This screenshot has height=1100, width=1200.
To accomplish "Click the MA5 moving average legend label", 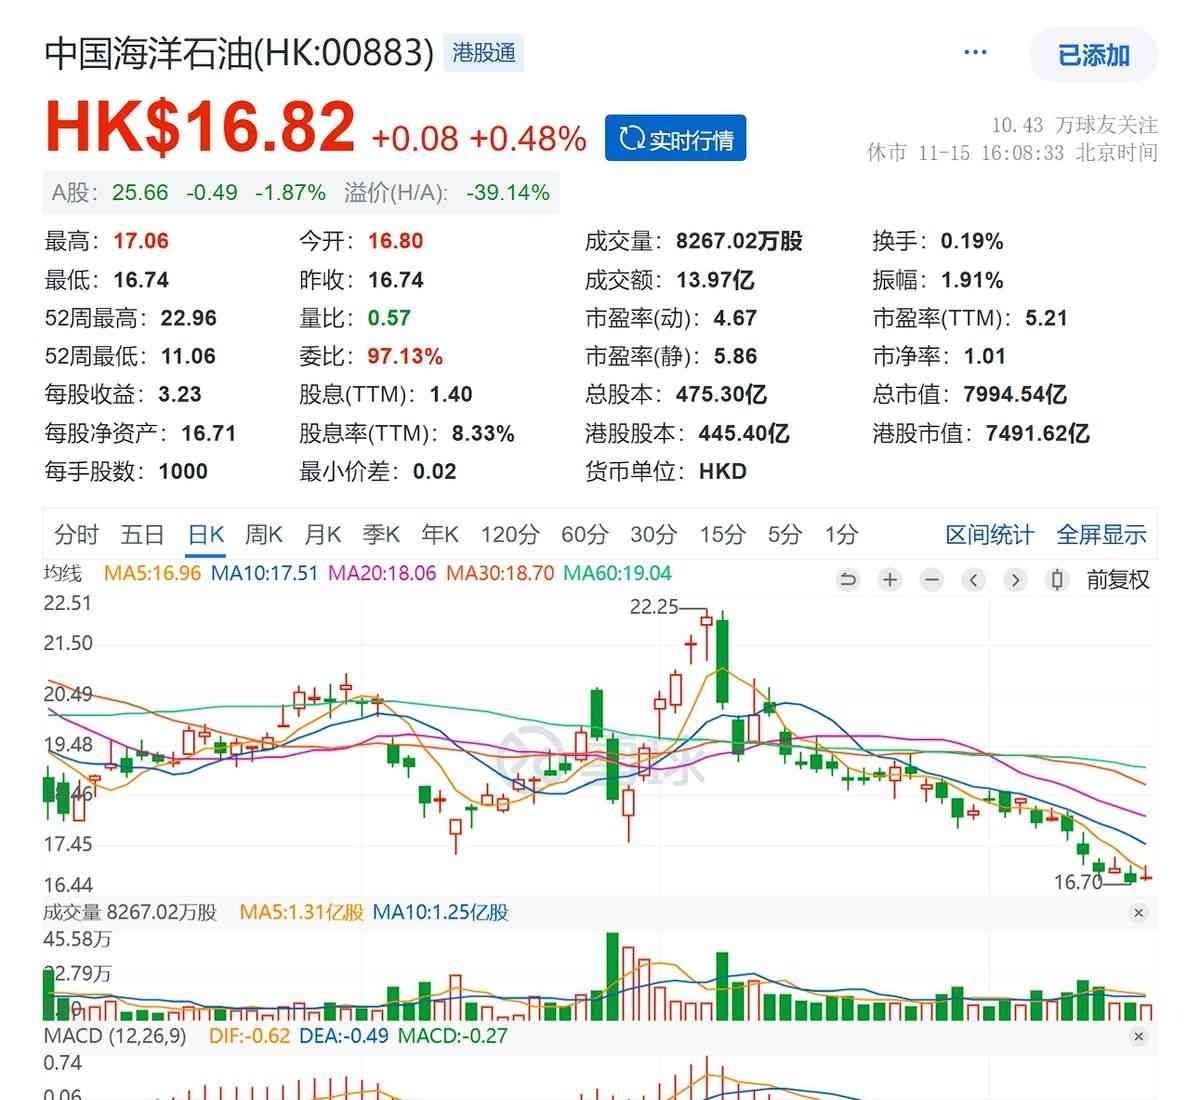I will 152,574.
